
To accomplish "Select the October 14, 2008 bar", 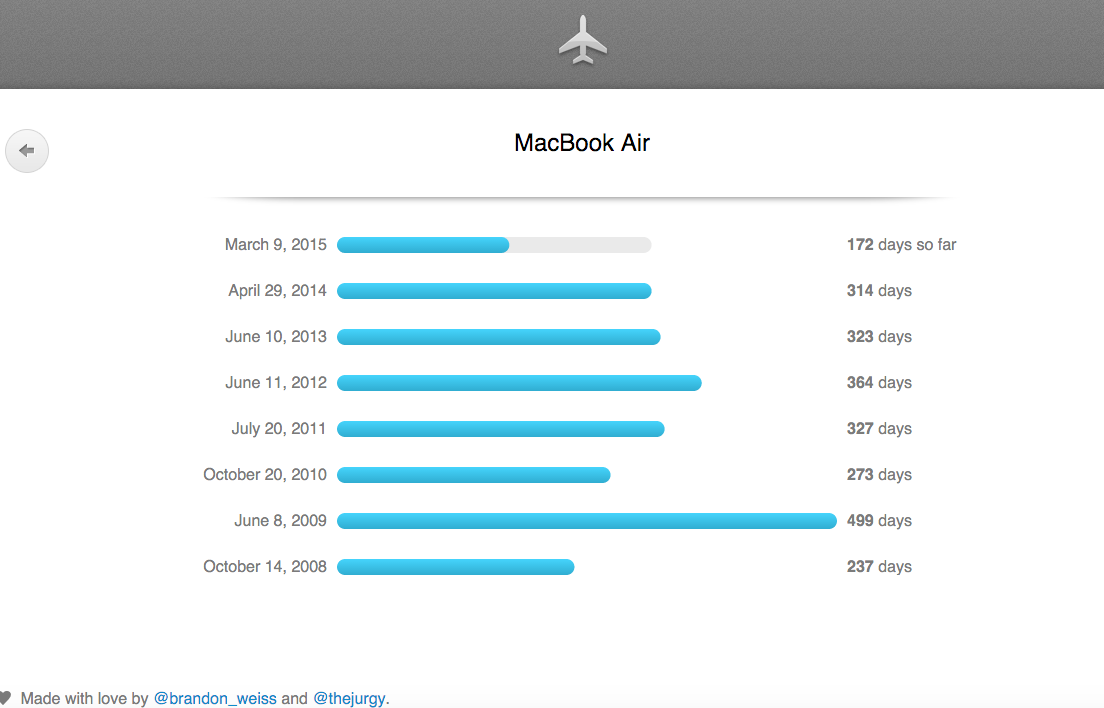I will pyautogui.click(x=456, y=567).
